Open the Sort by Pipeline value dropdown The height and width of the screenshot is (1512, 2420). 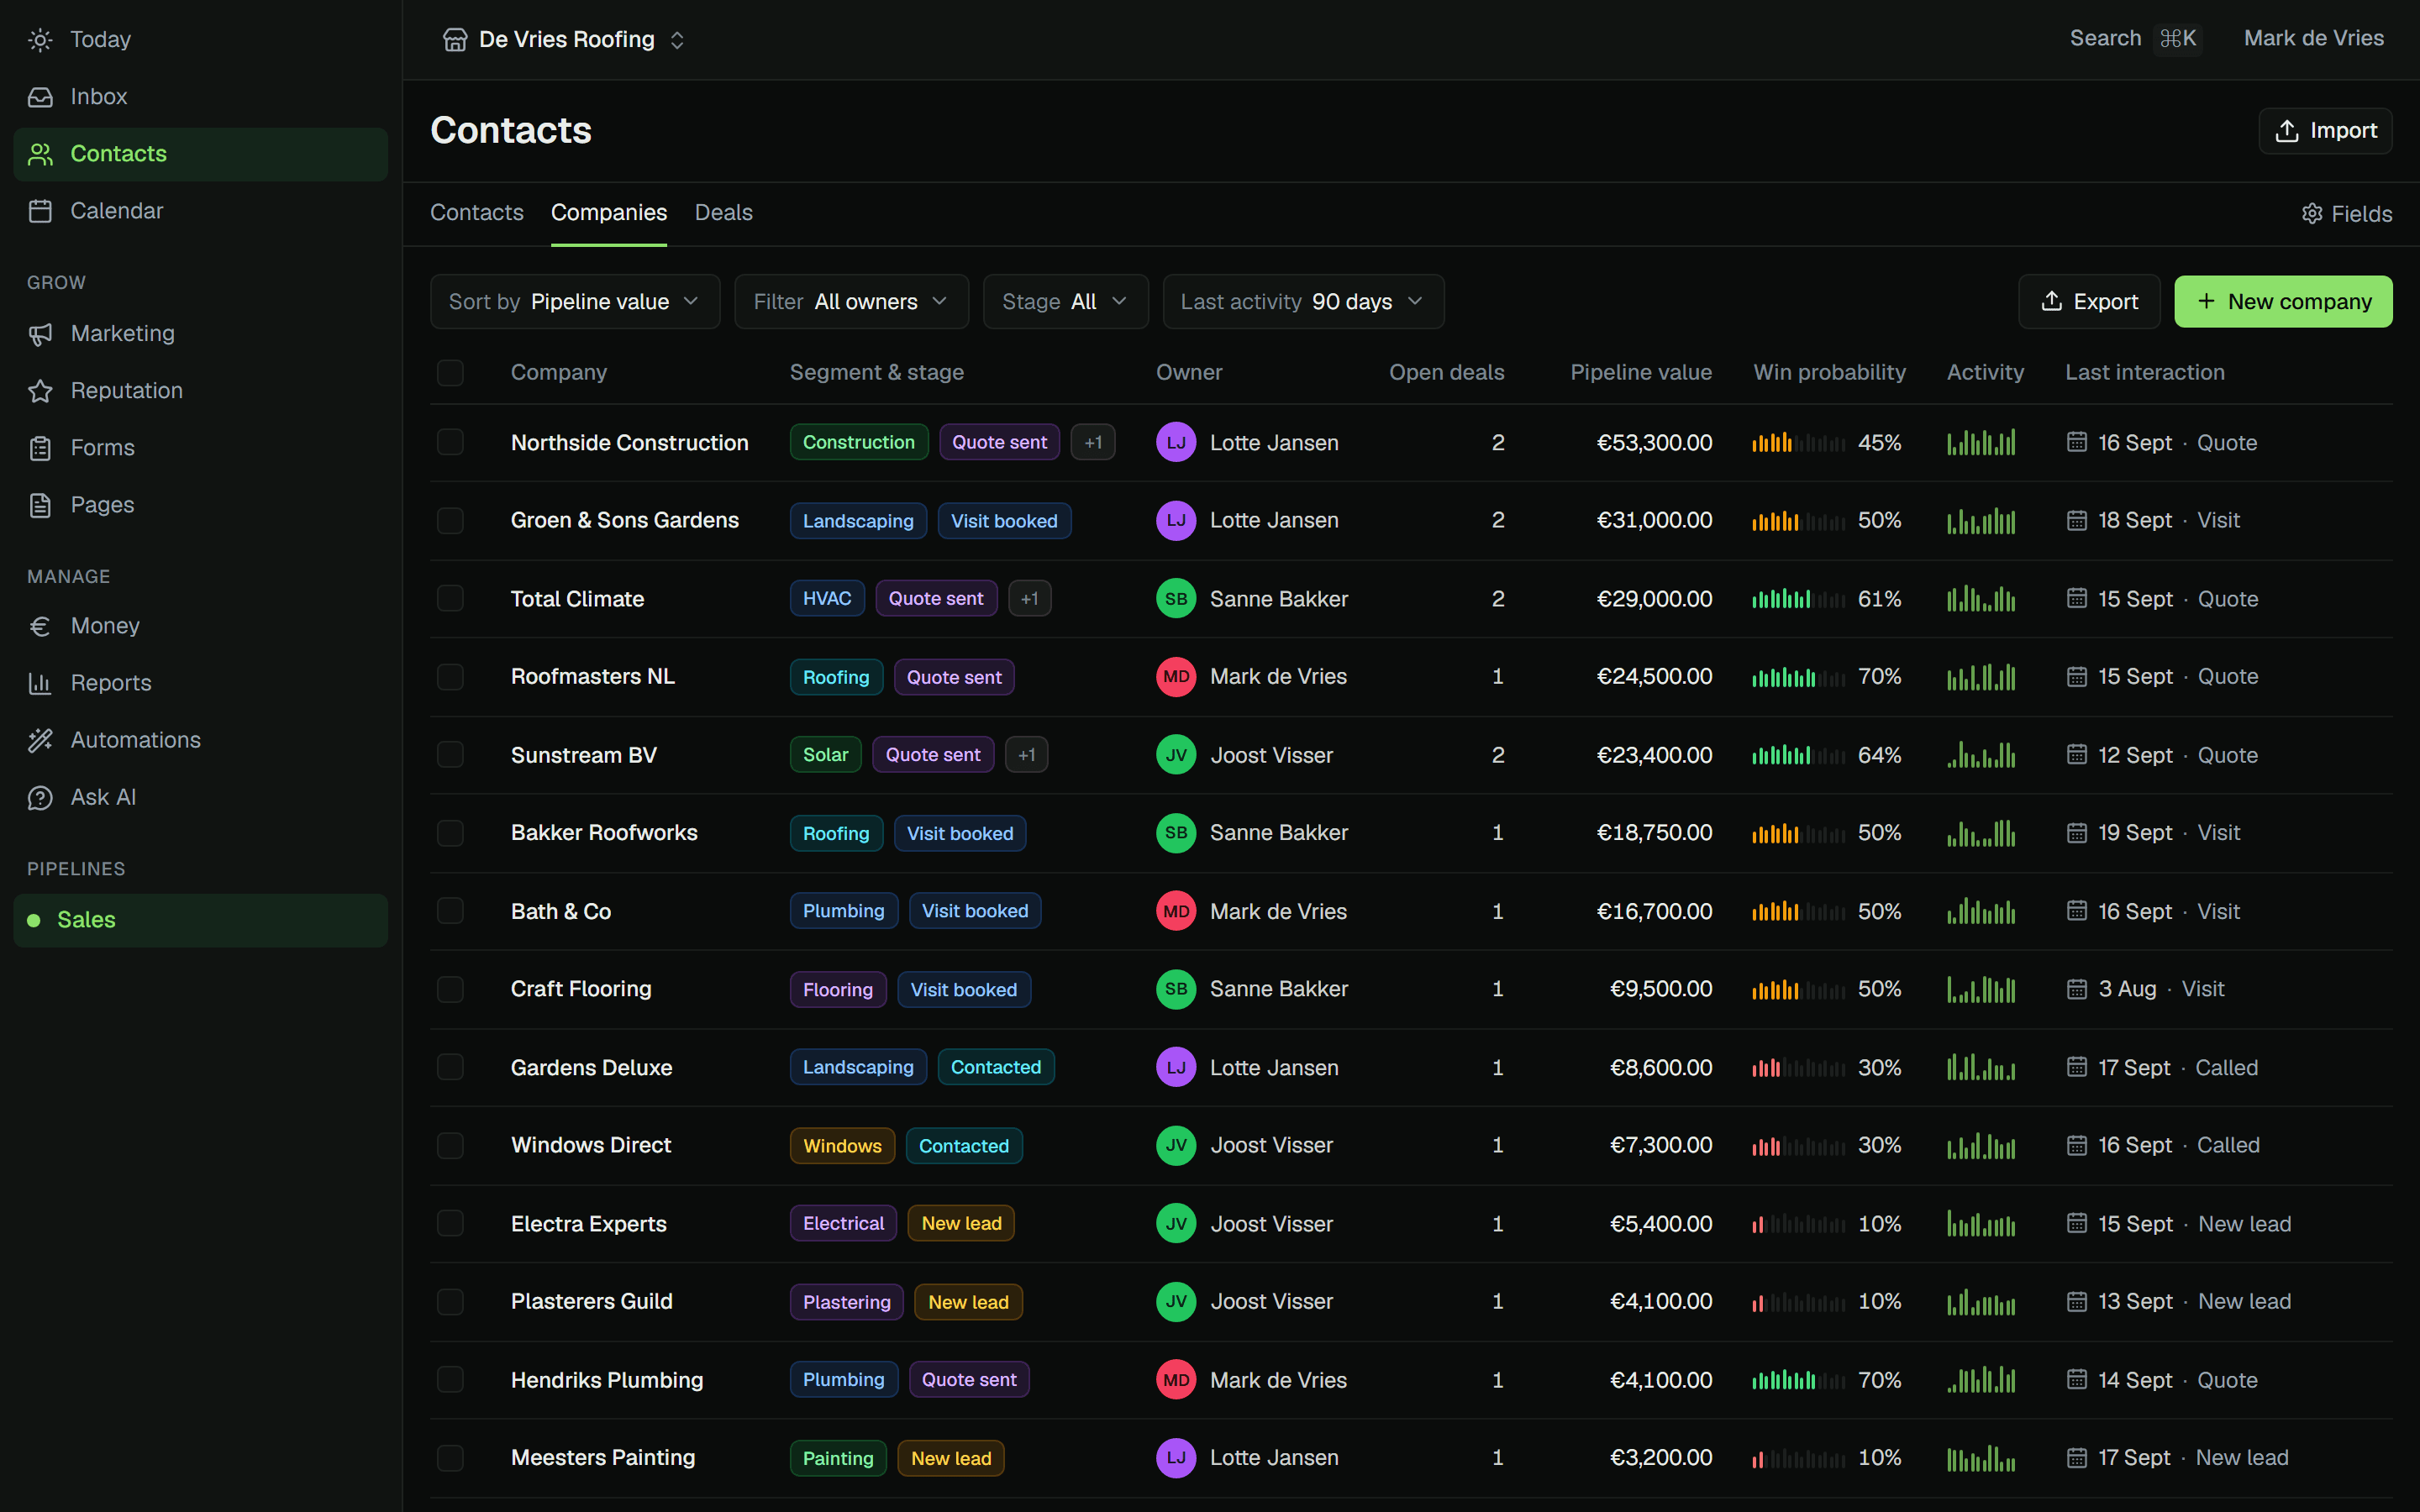[575, 302]
